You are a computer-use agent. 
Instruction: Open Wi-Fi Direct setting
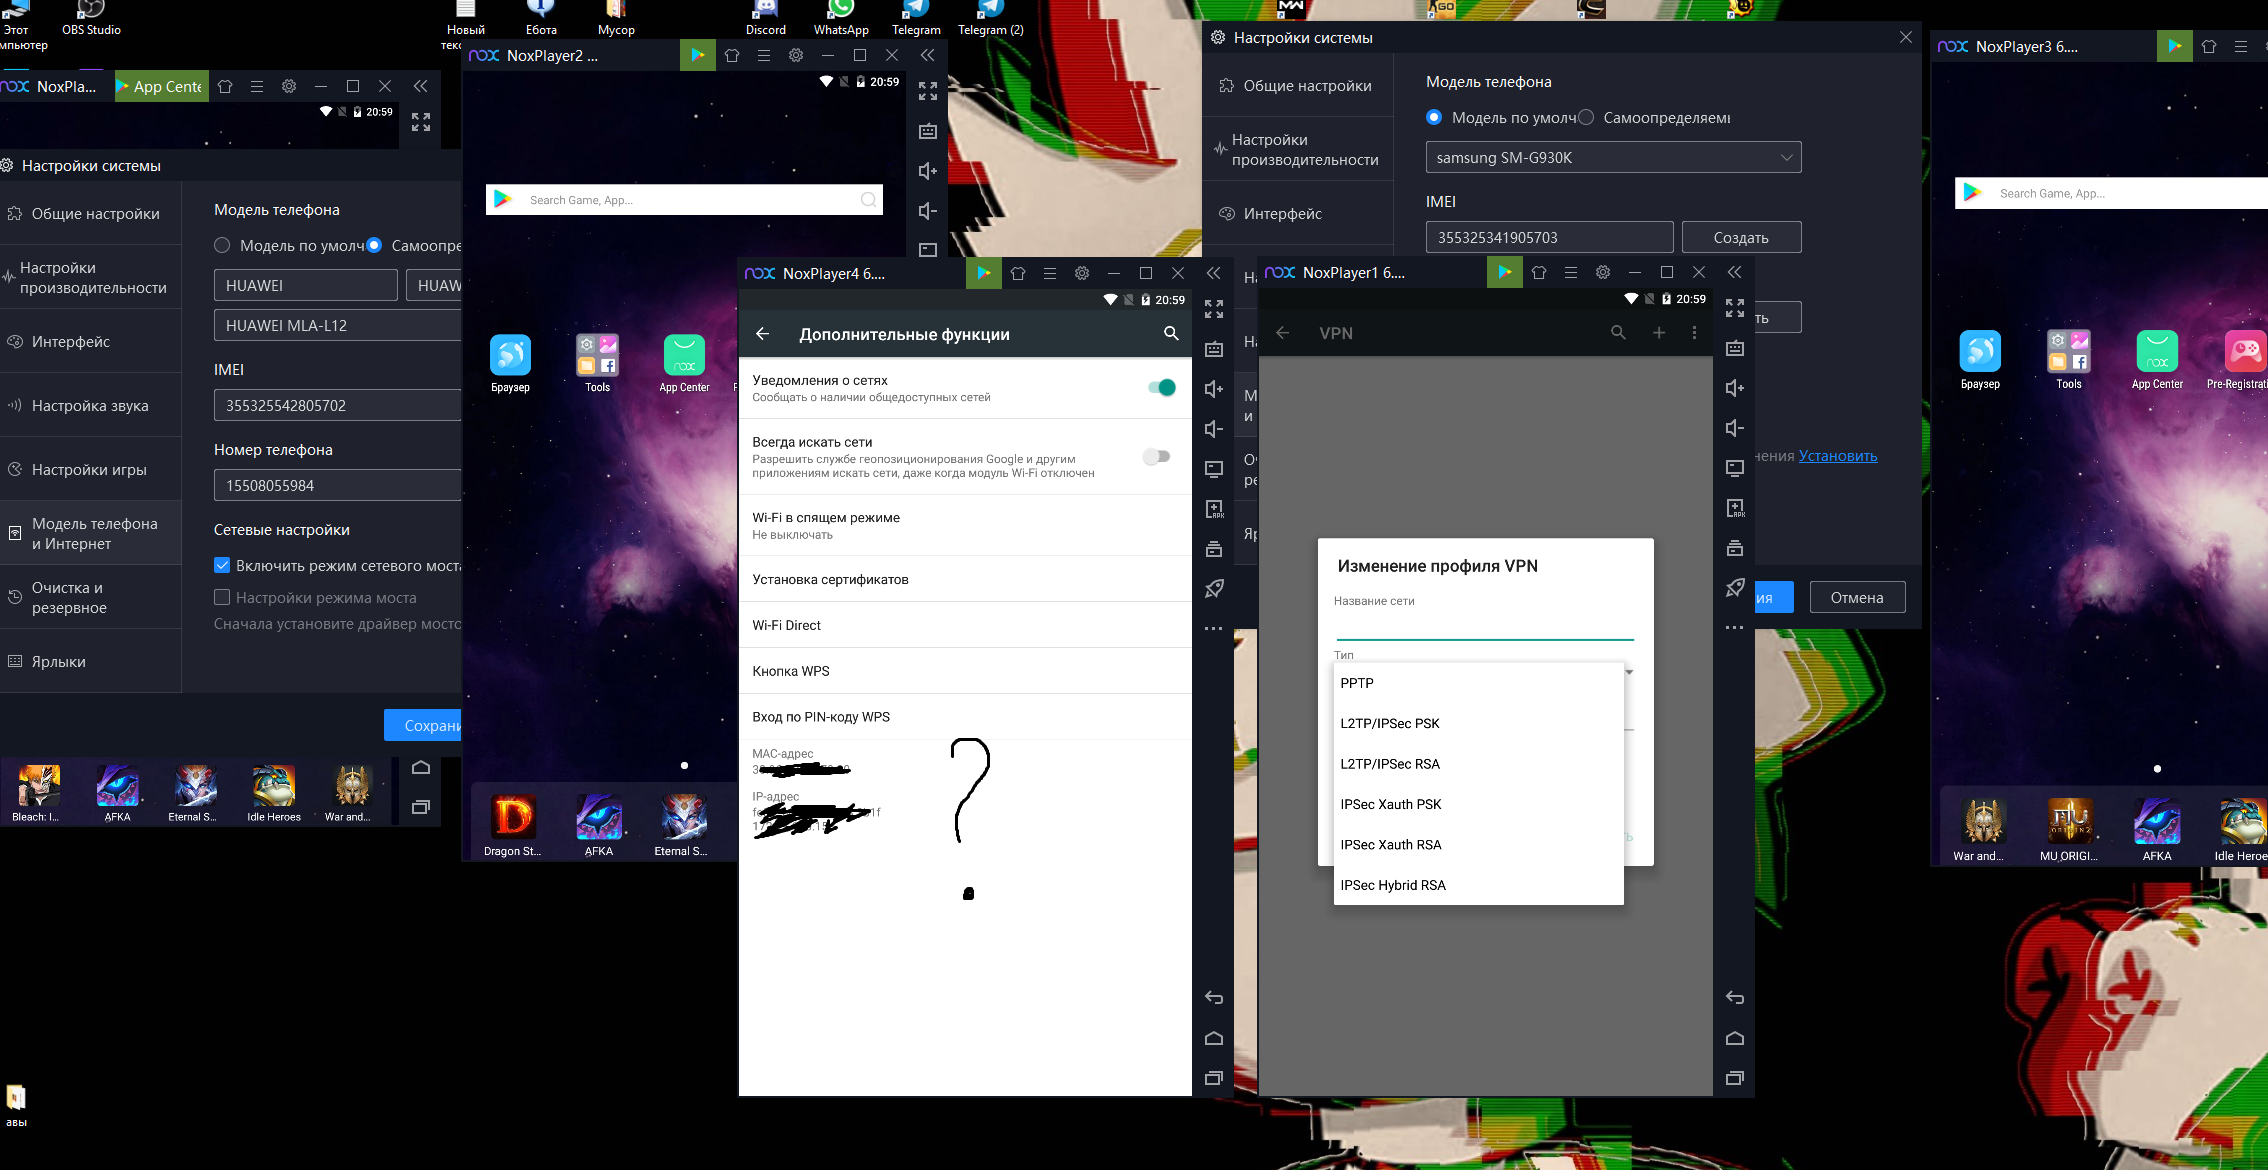(965, 625)
